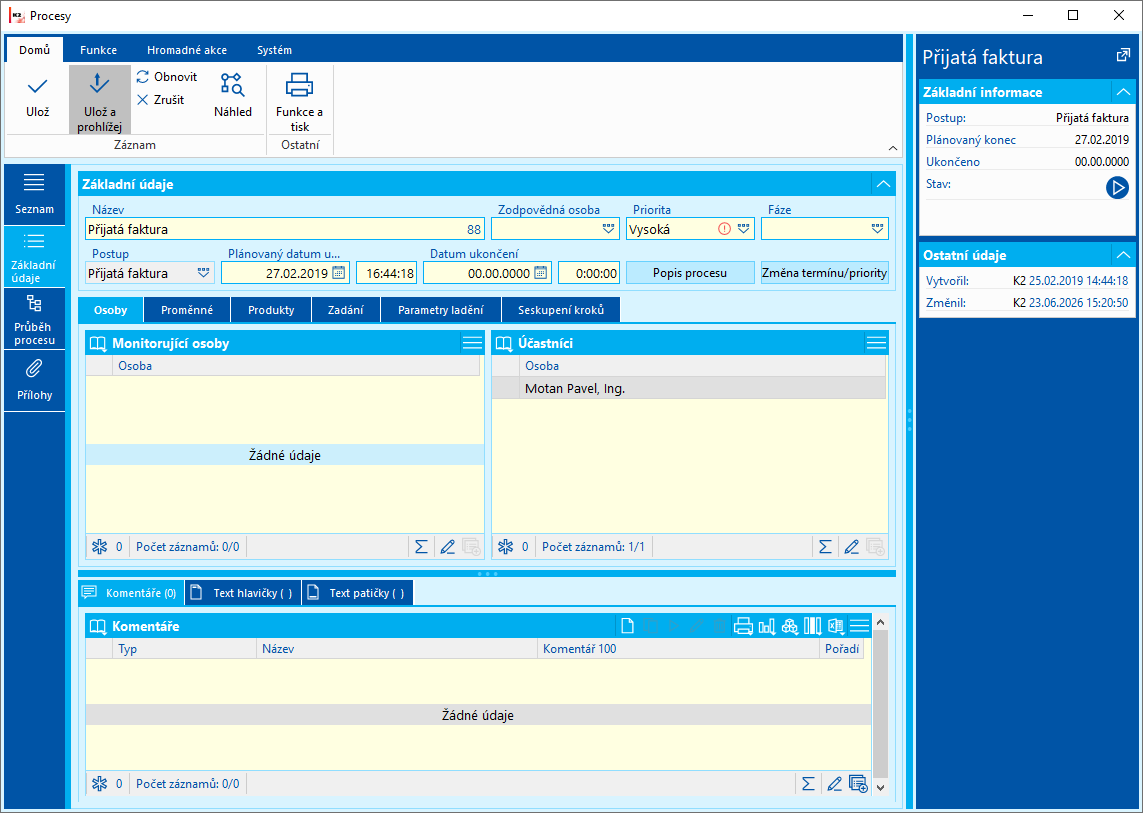Viewport: 1143px width, 813px height.
Task: Open Přílohy attachments in sidebar
Action: (34, 381)
